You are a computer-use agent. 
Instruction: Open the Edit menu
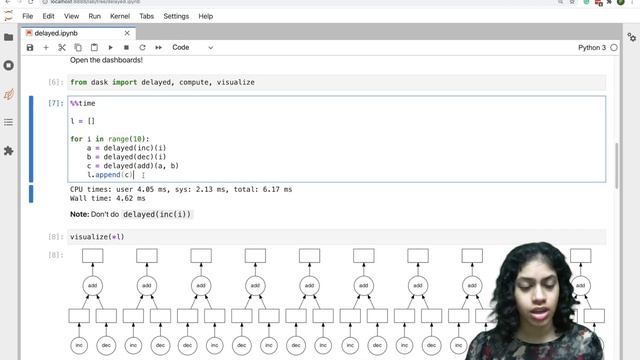point(48,16)
